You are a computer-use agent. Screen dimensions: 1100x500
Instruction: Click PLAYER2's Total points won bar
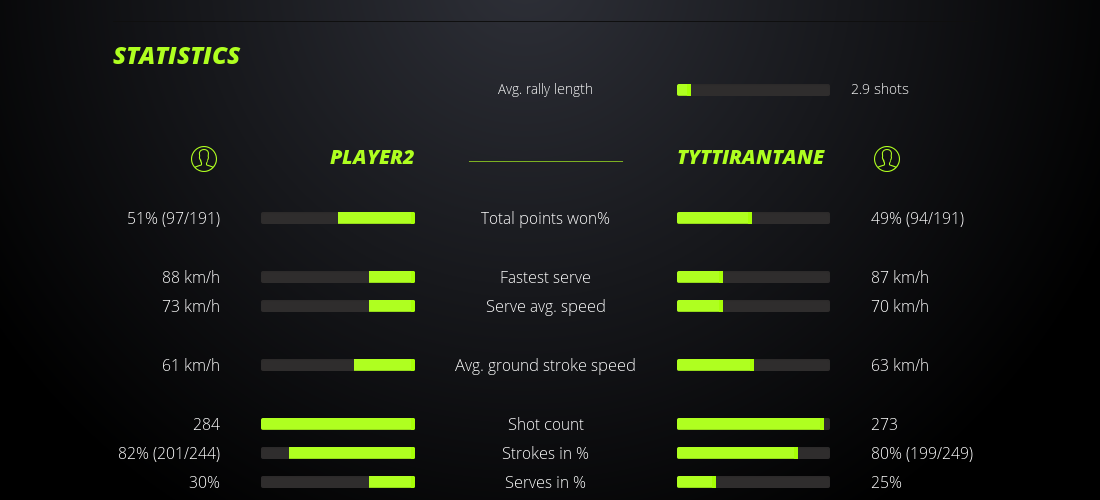[x=338, y=218]
